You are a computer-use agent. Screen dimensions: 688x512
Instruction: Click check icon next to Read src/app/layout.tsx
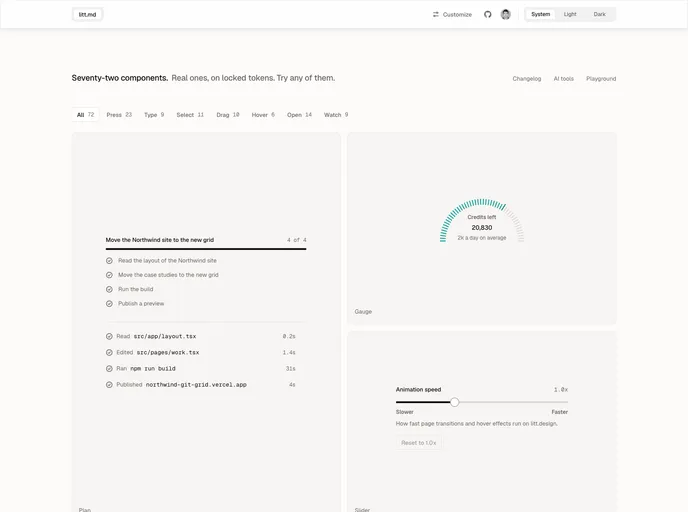[109, 337]
